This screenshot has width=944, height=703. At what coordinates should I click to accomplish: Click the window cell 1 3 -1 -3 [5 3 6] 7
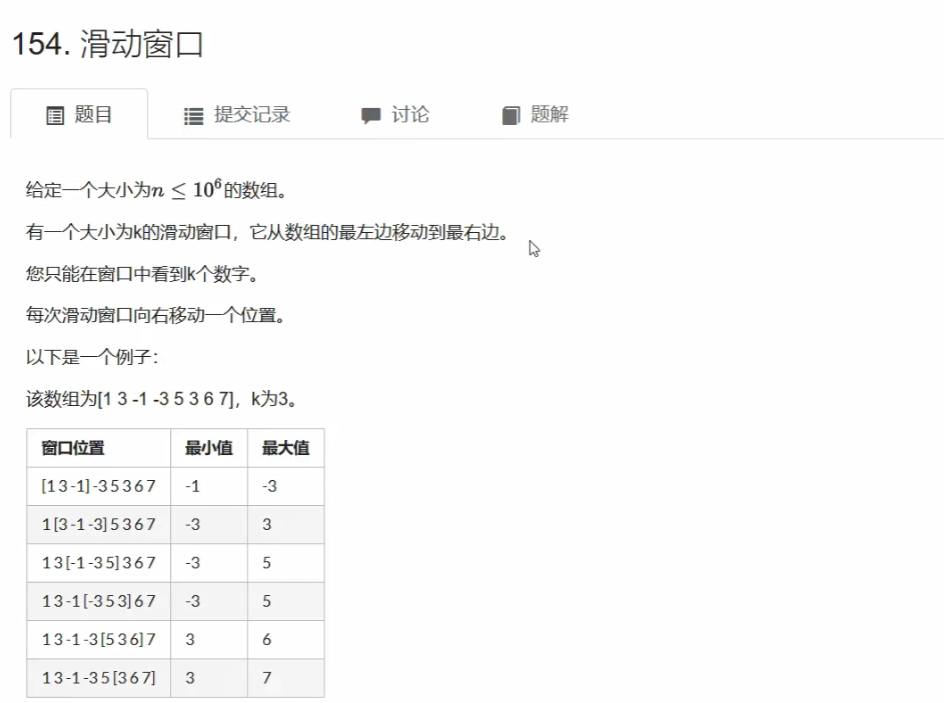[x=98, y=639]
